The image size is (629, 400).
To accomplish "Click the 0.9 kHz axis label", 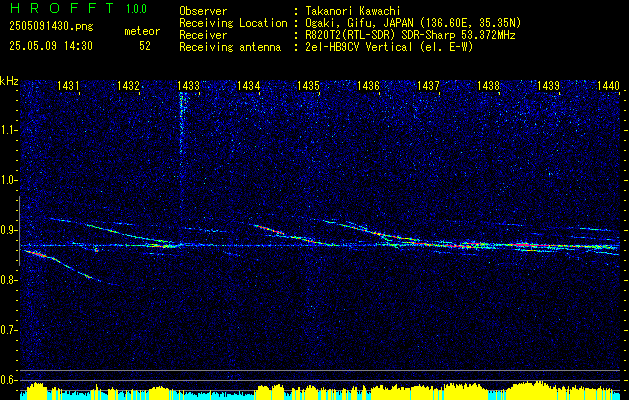I will (x=7, y=230).
